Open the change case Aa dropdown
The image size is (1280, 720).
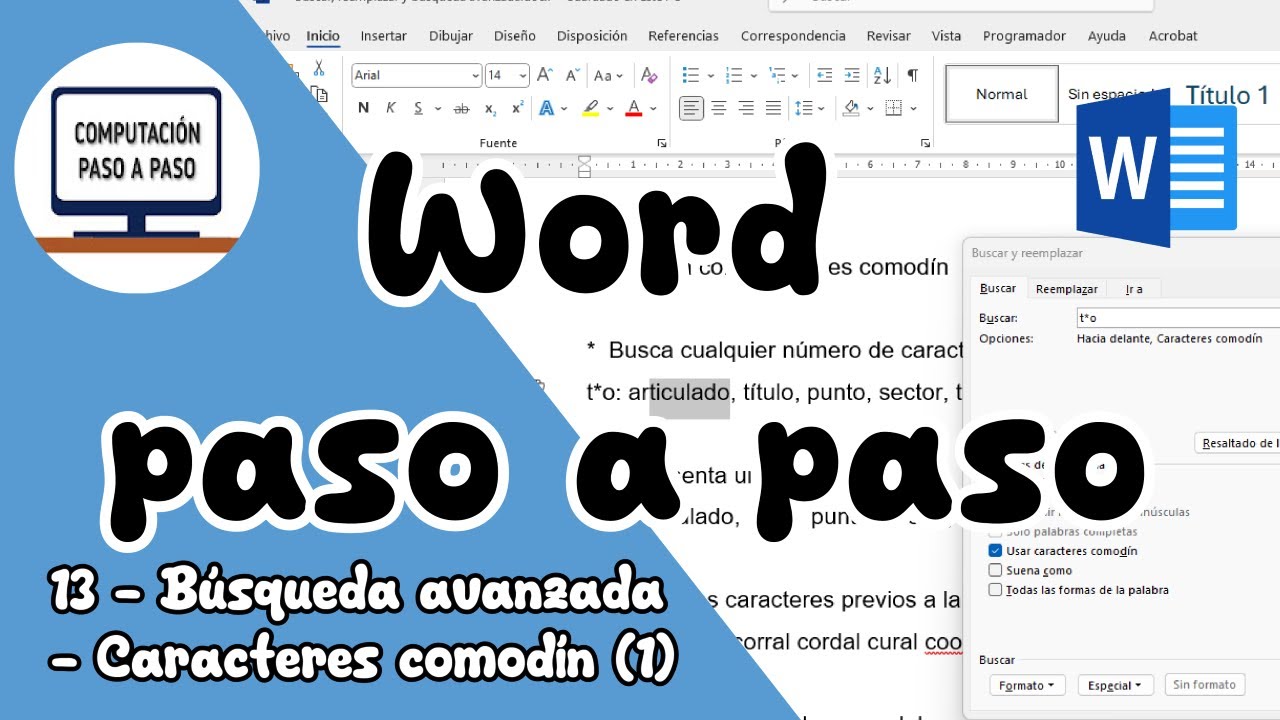click(x=608, y=75)
